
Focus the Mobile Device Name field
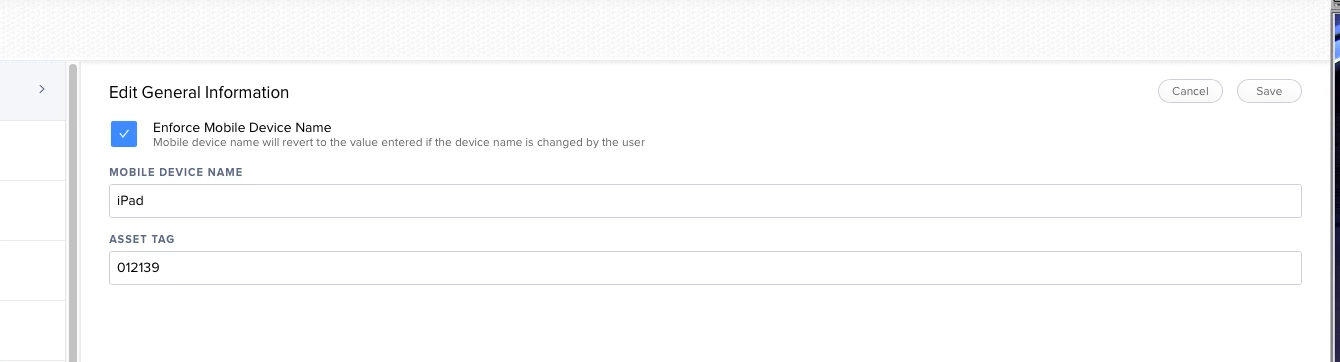pos(705,201)
